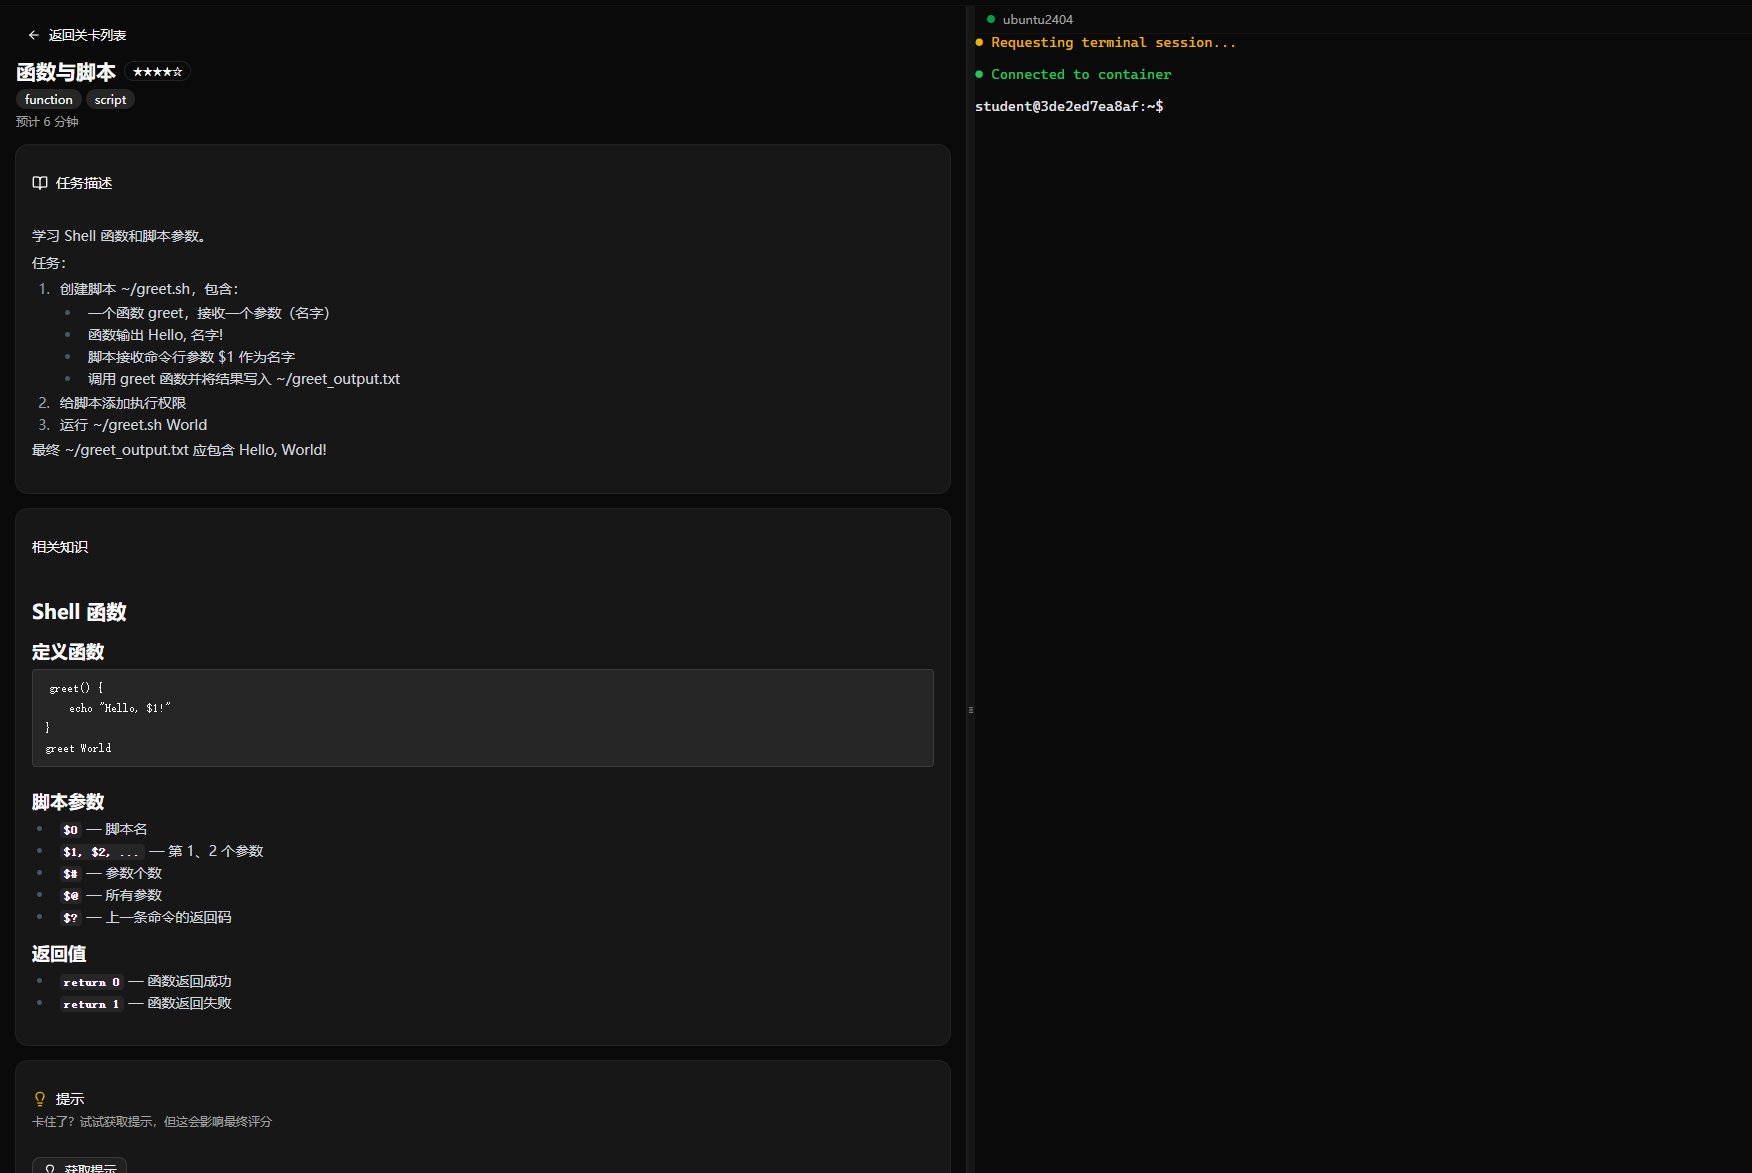Click the echo "Hello, $1!" code line
Viewport: 1752px width, 1173px height.
coord(120,708)
